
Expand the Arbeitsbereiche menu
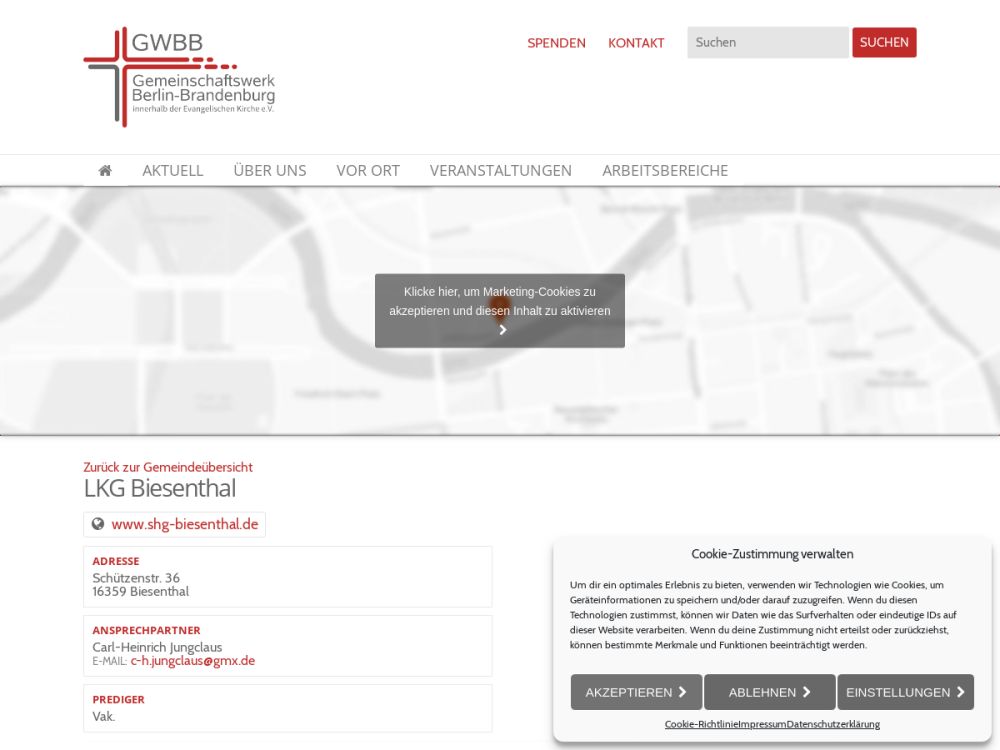click(664, 171)
